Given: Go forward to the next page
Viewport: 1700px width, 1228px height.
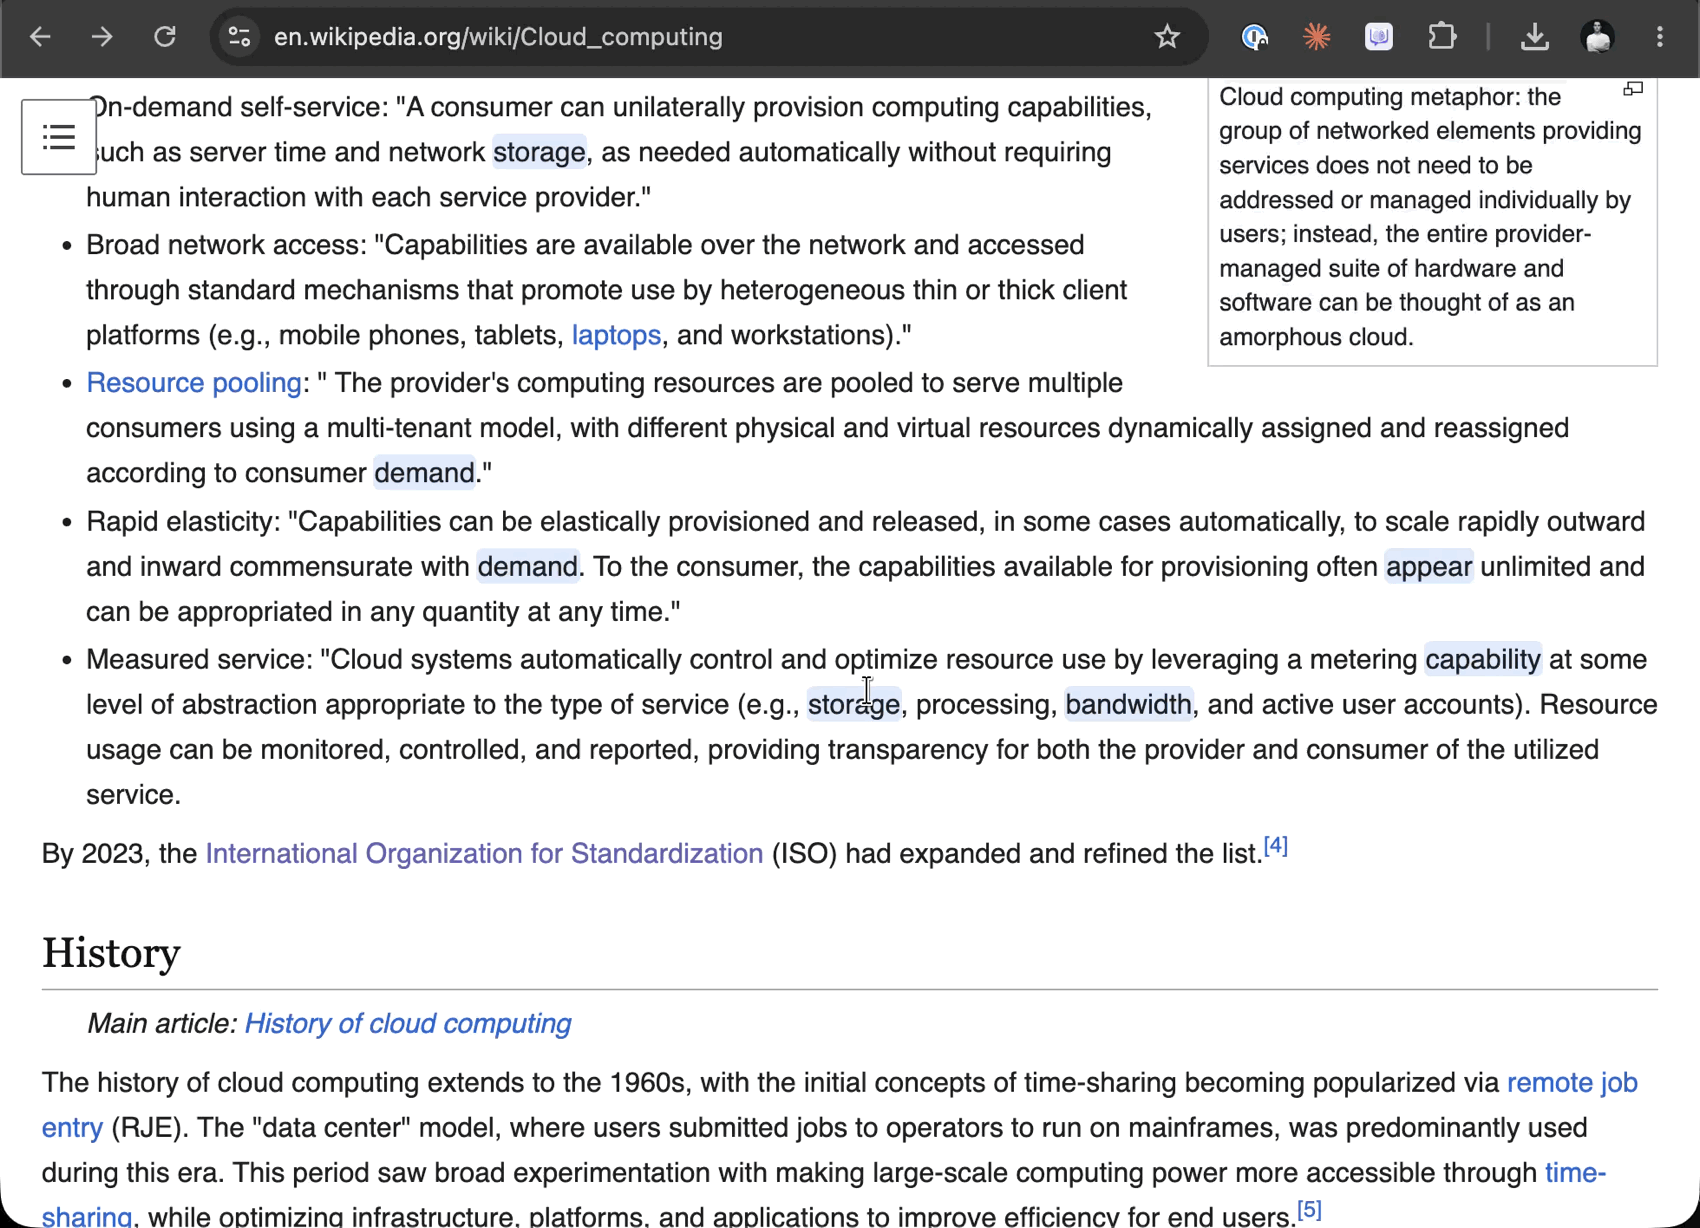Looking at the screenshot, I should coord(102,37).
